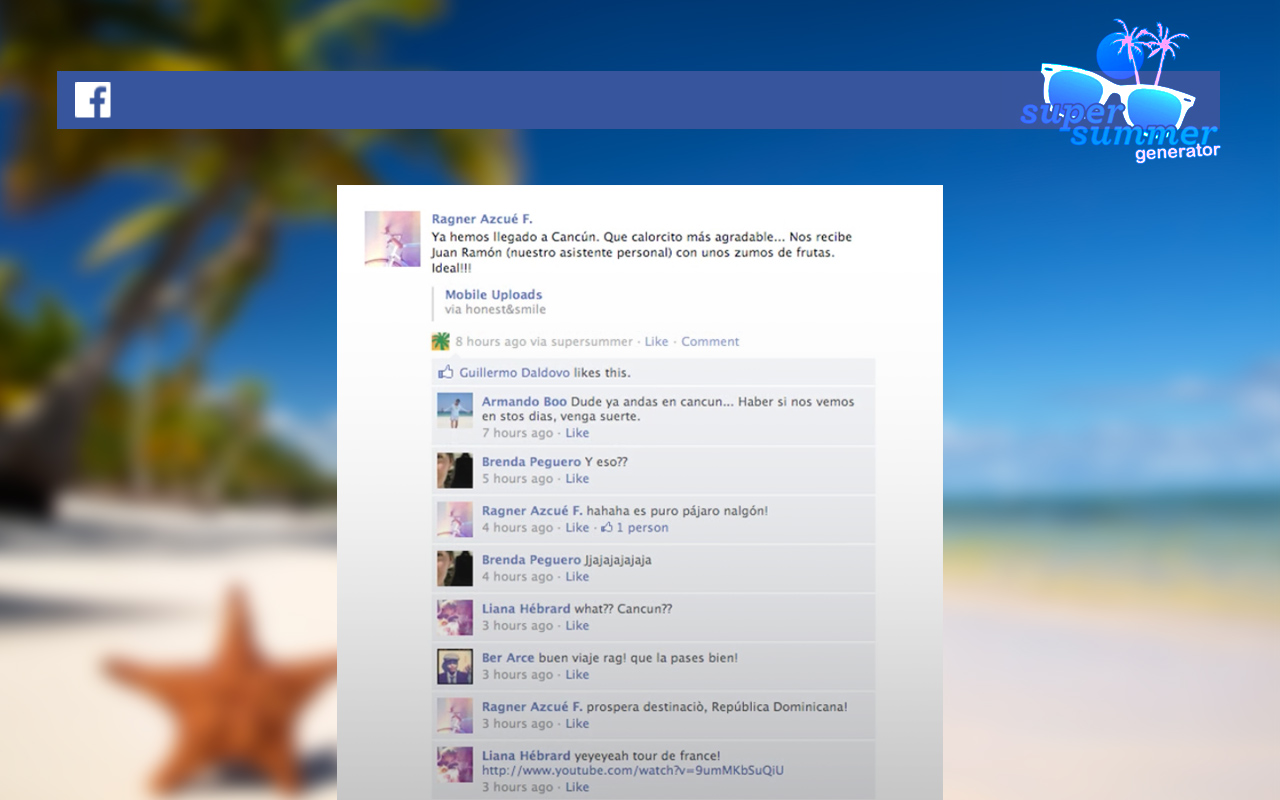Screen dimensions: 1280x800
Task: Show who liked 'pájaro nalgón' comment
Action: point(642,528)
